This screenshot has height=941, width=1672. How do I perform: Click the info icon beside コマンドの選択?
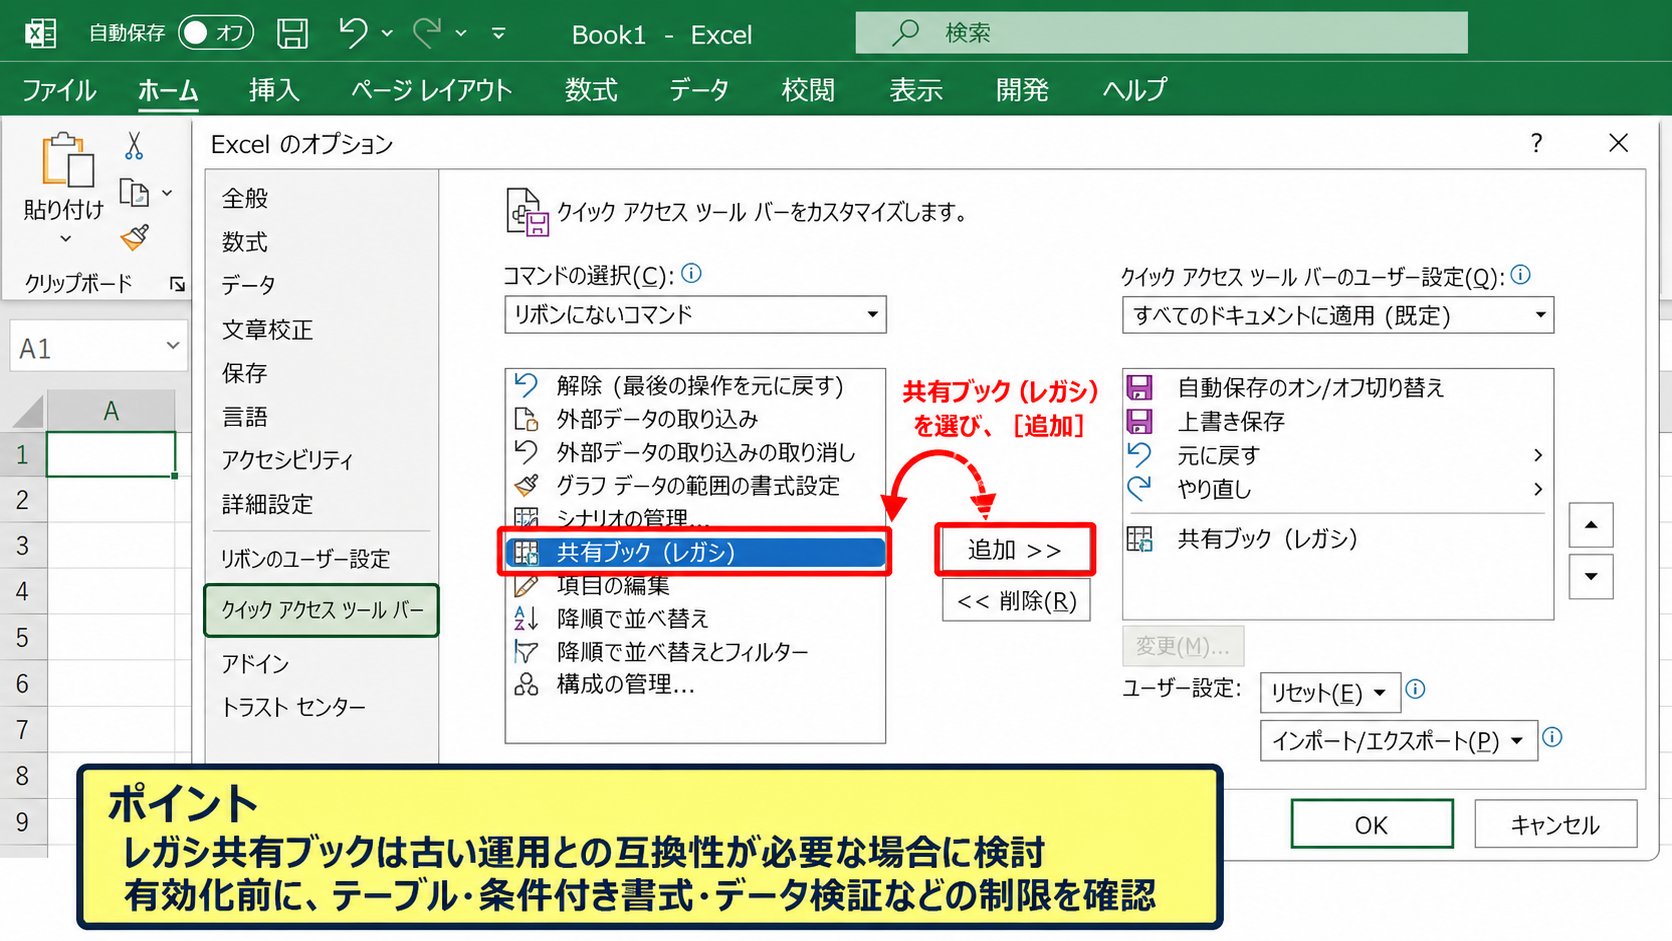pos(691,273)
